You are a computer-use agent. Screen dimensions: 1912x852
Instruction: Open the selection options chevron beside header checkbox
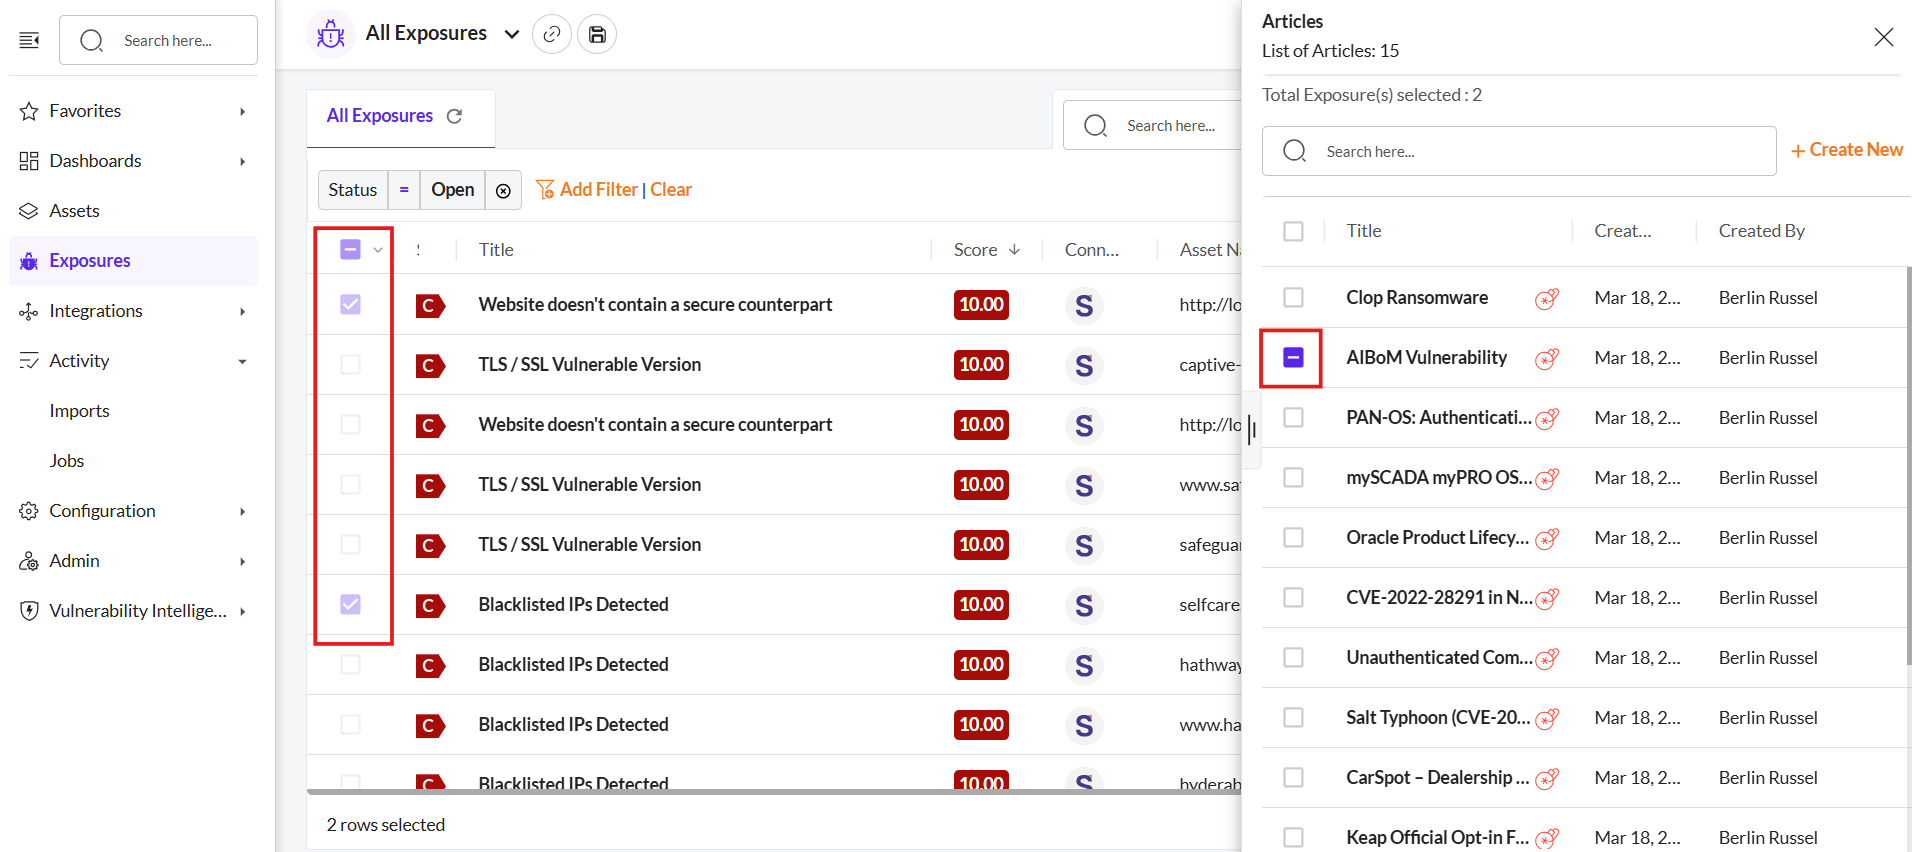point(378,250)
